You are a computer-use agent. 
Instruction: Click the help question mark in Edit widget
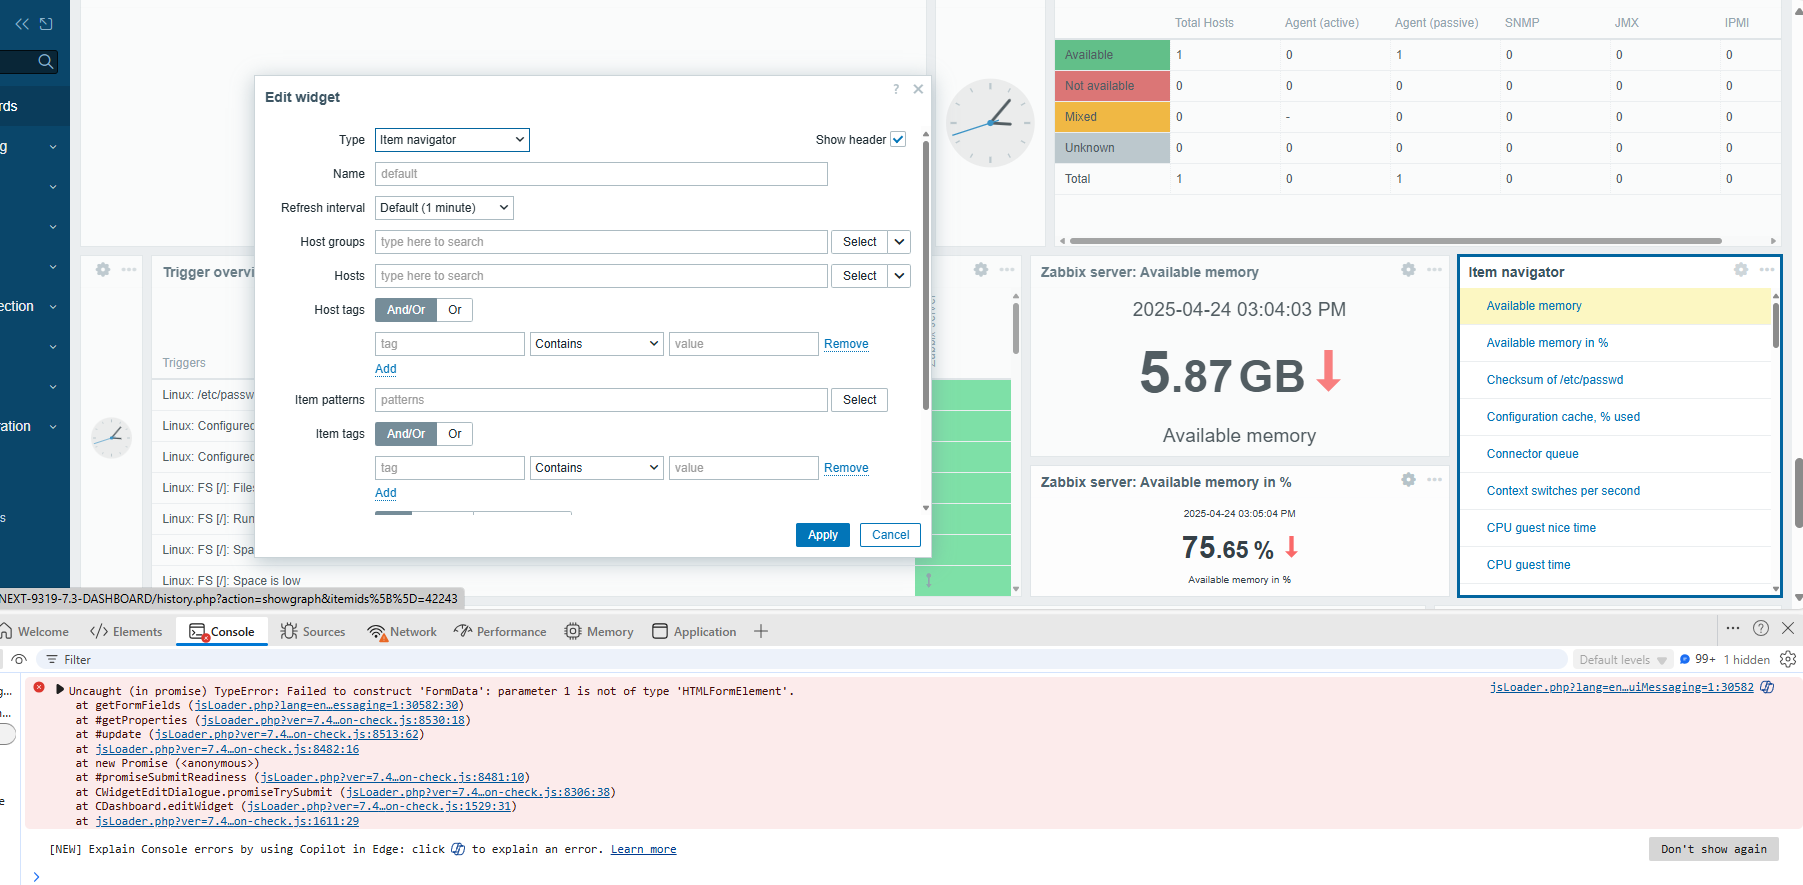896,89
